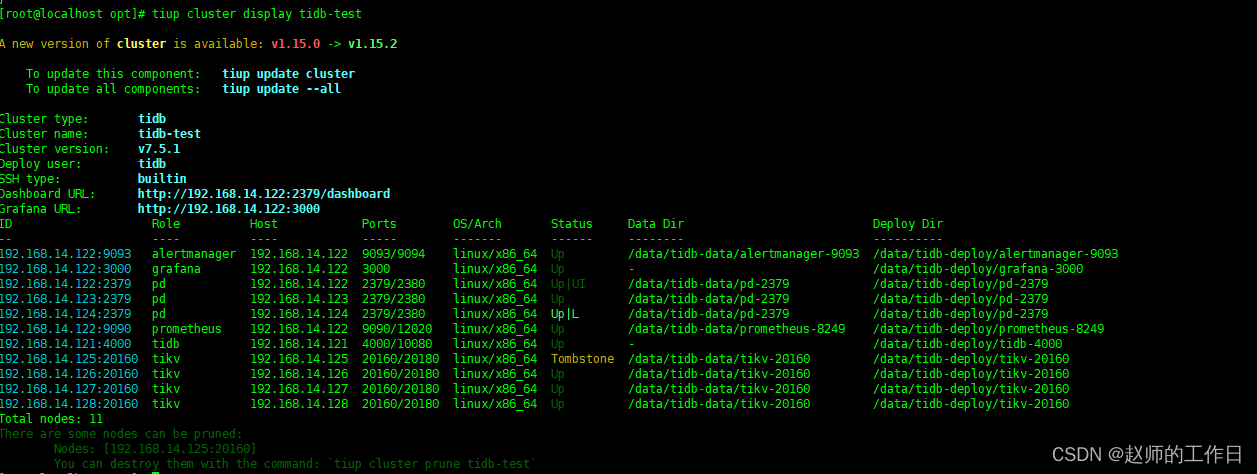
Task: Click the 'Deploy Dir' column header
Action: pyautogui.click(x=908, y=224)
